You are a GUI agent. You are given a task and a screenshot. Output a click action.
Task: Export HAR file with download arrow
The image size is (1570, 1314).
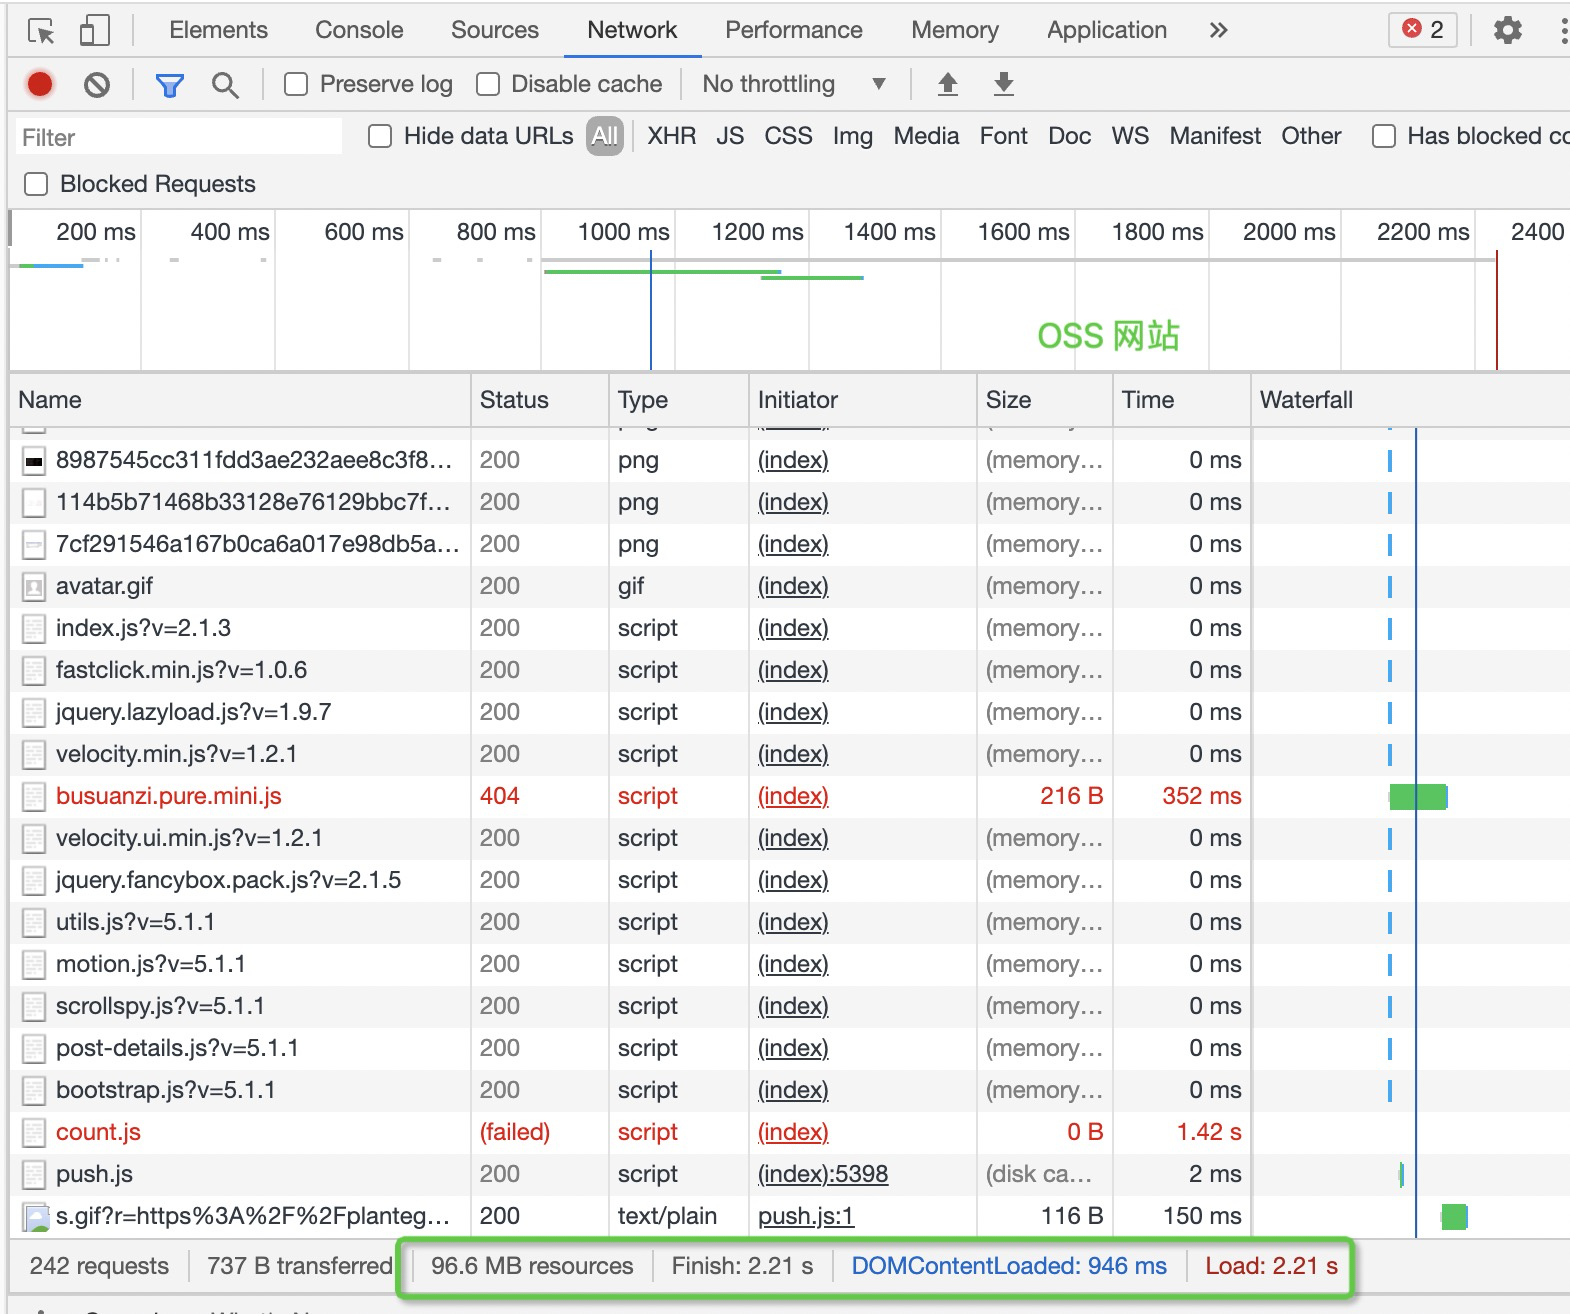[x=1004, y=84]
